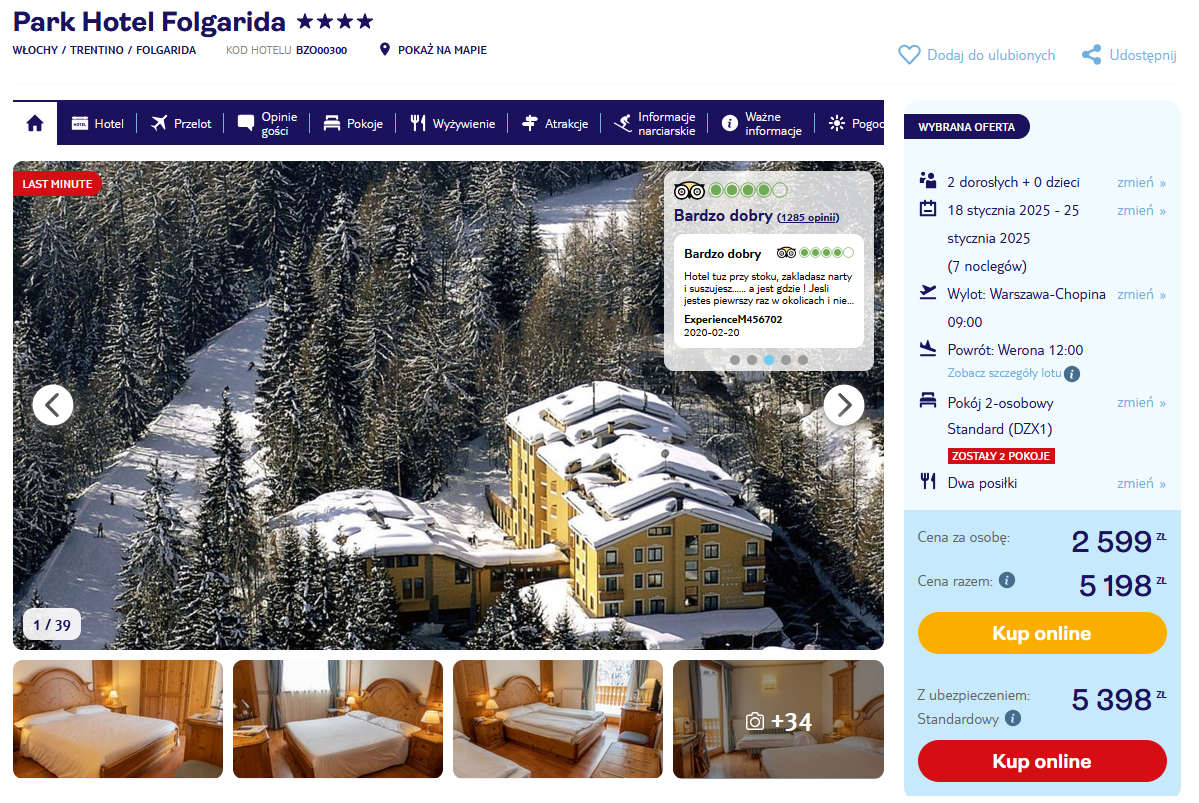
Task: Show next photo with right arrow
Action: (x=843, y=405)
